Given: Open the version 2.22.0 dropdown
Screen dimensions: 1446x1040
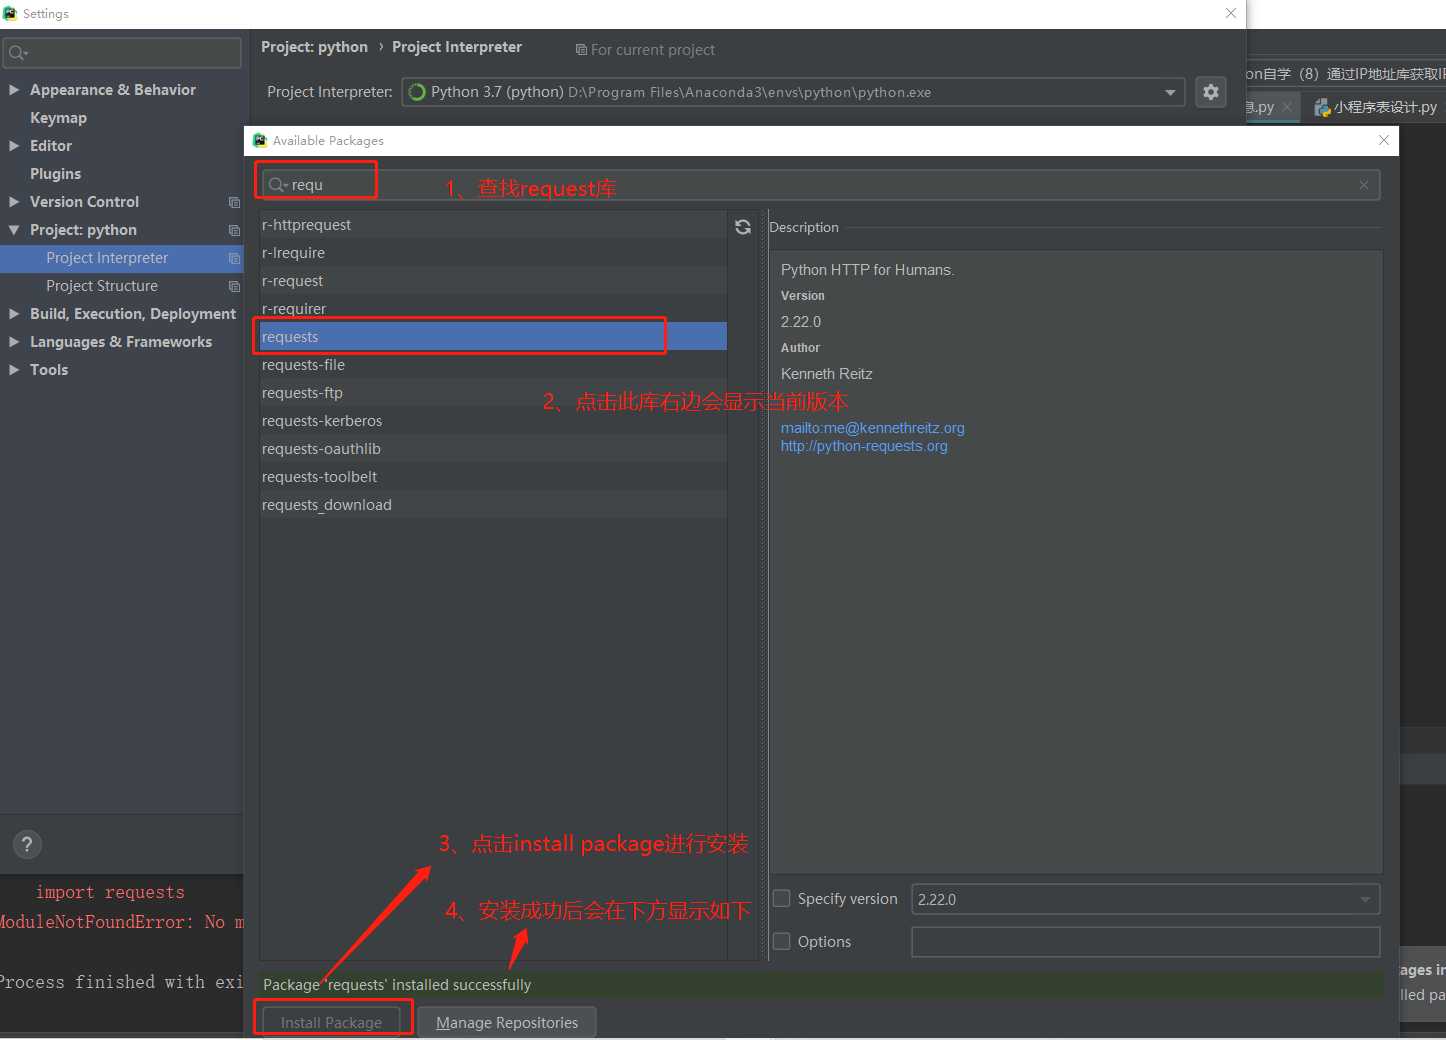Looking at the screenshot, I should (x=1365, y=899).
